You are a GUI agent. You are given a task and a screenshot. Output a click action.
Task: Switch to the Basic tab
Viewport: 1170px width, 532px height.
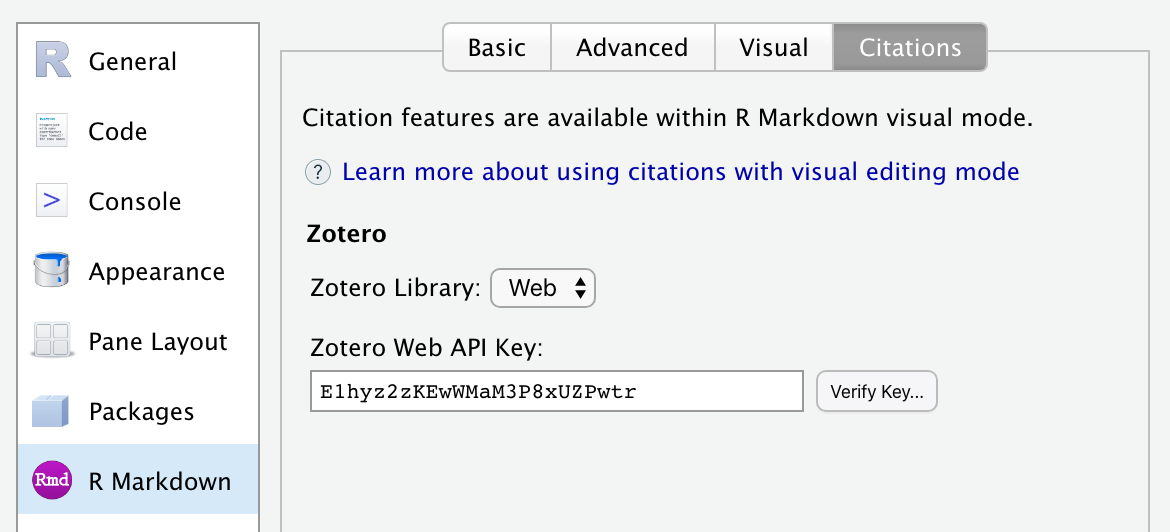(496, 48)
